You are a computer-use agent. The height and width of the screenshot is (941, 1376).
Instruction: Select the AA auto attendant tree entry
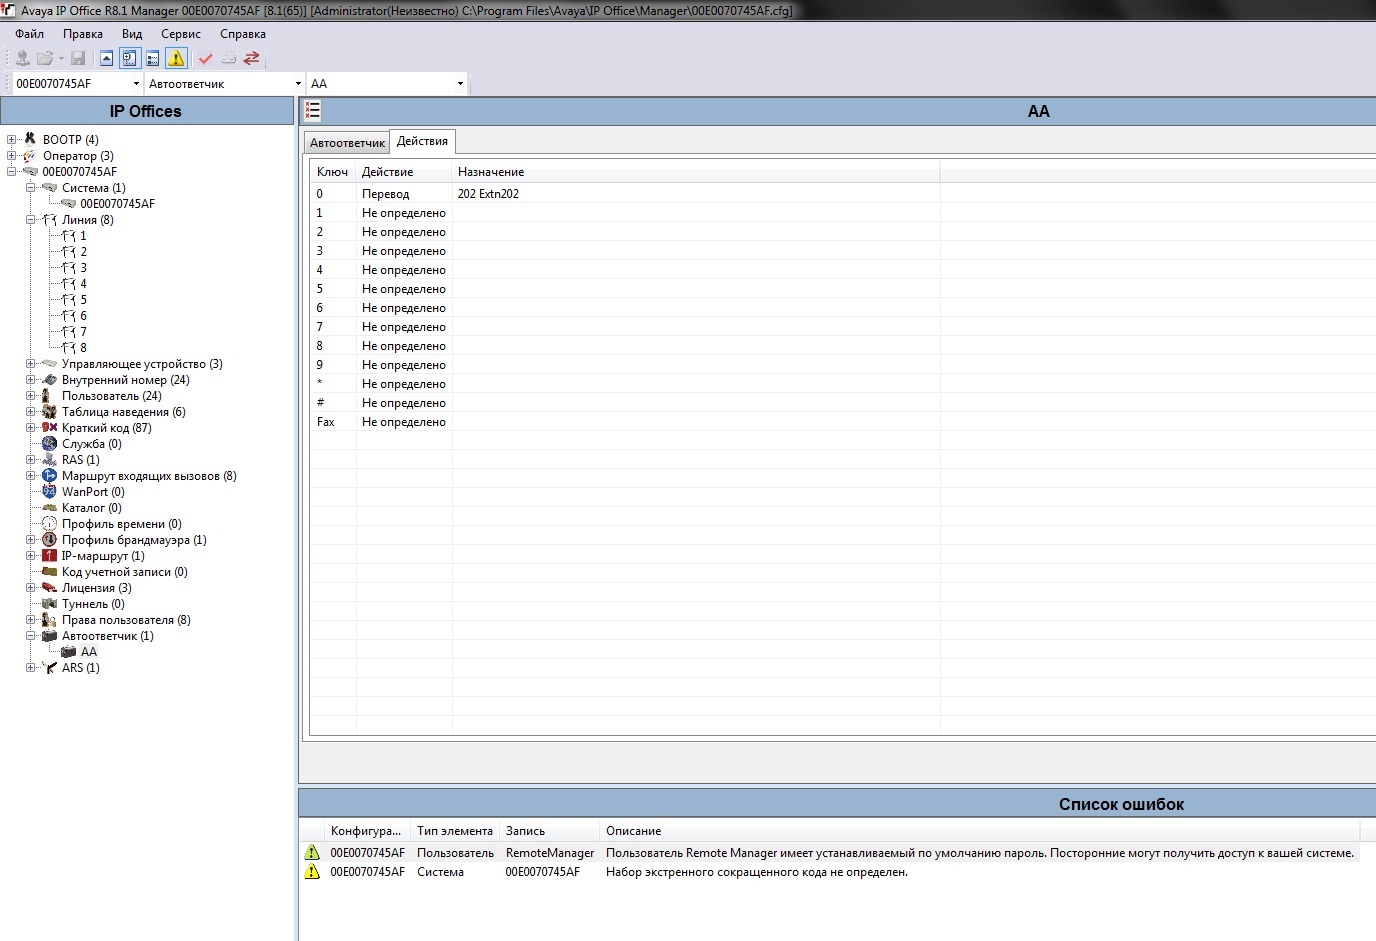89,652
